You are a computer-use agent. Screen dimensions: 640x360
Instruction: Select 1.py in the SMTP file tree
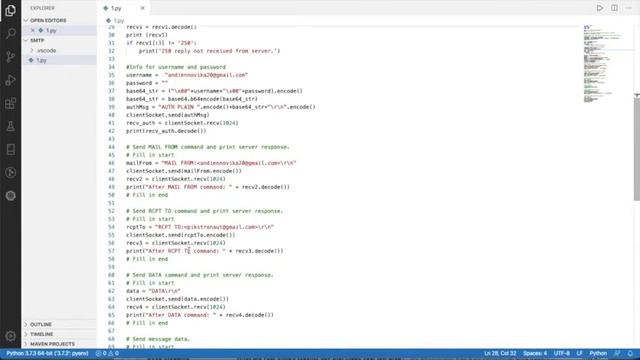pos(42,60)
